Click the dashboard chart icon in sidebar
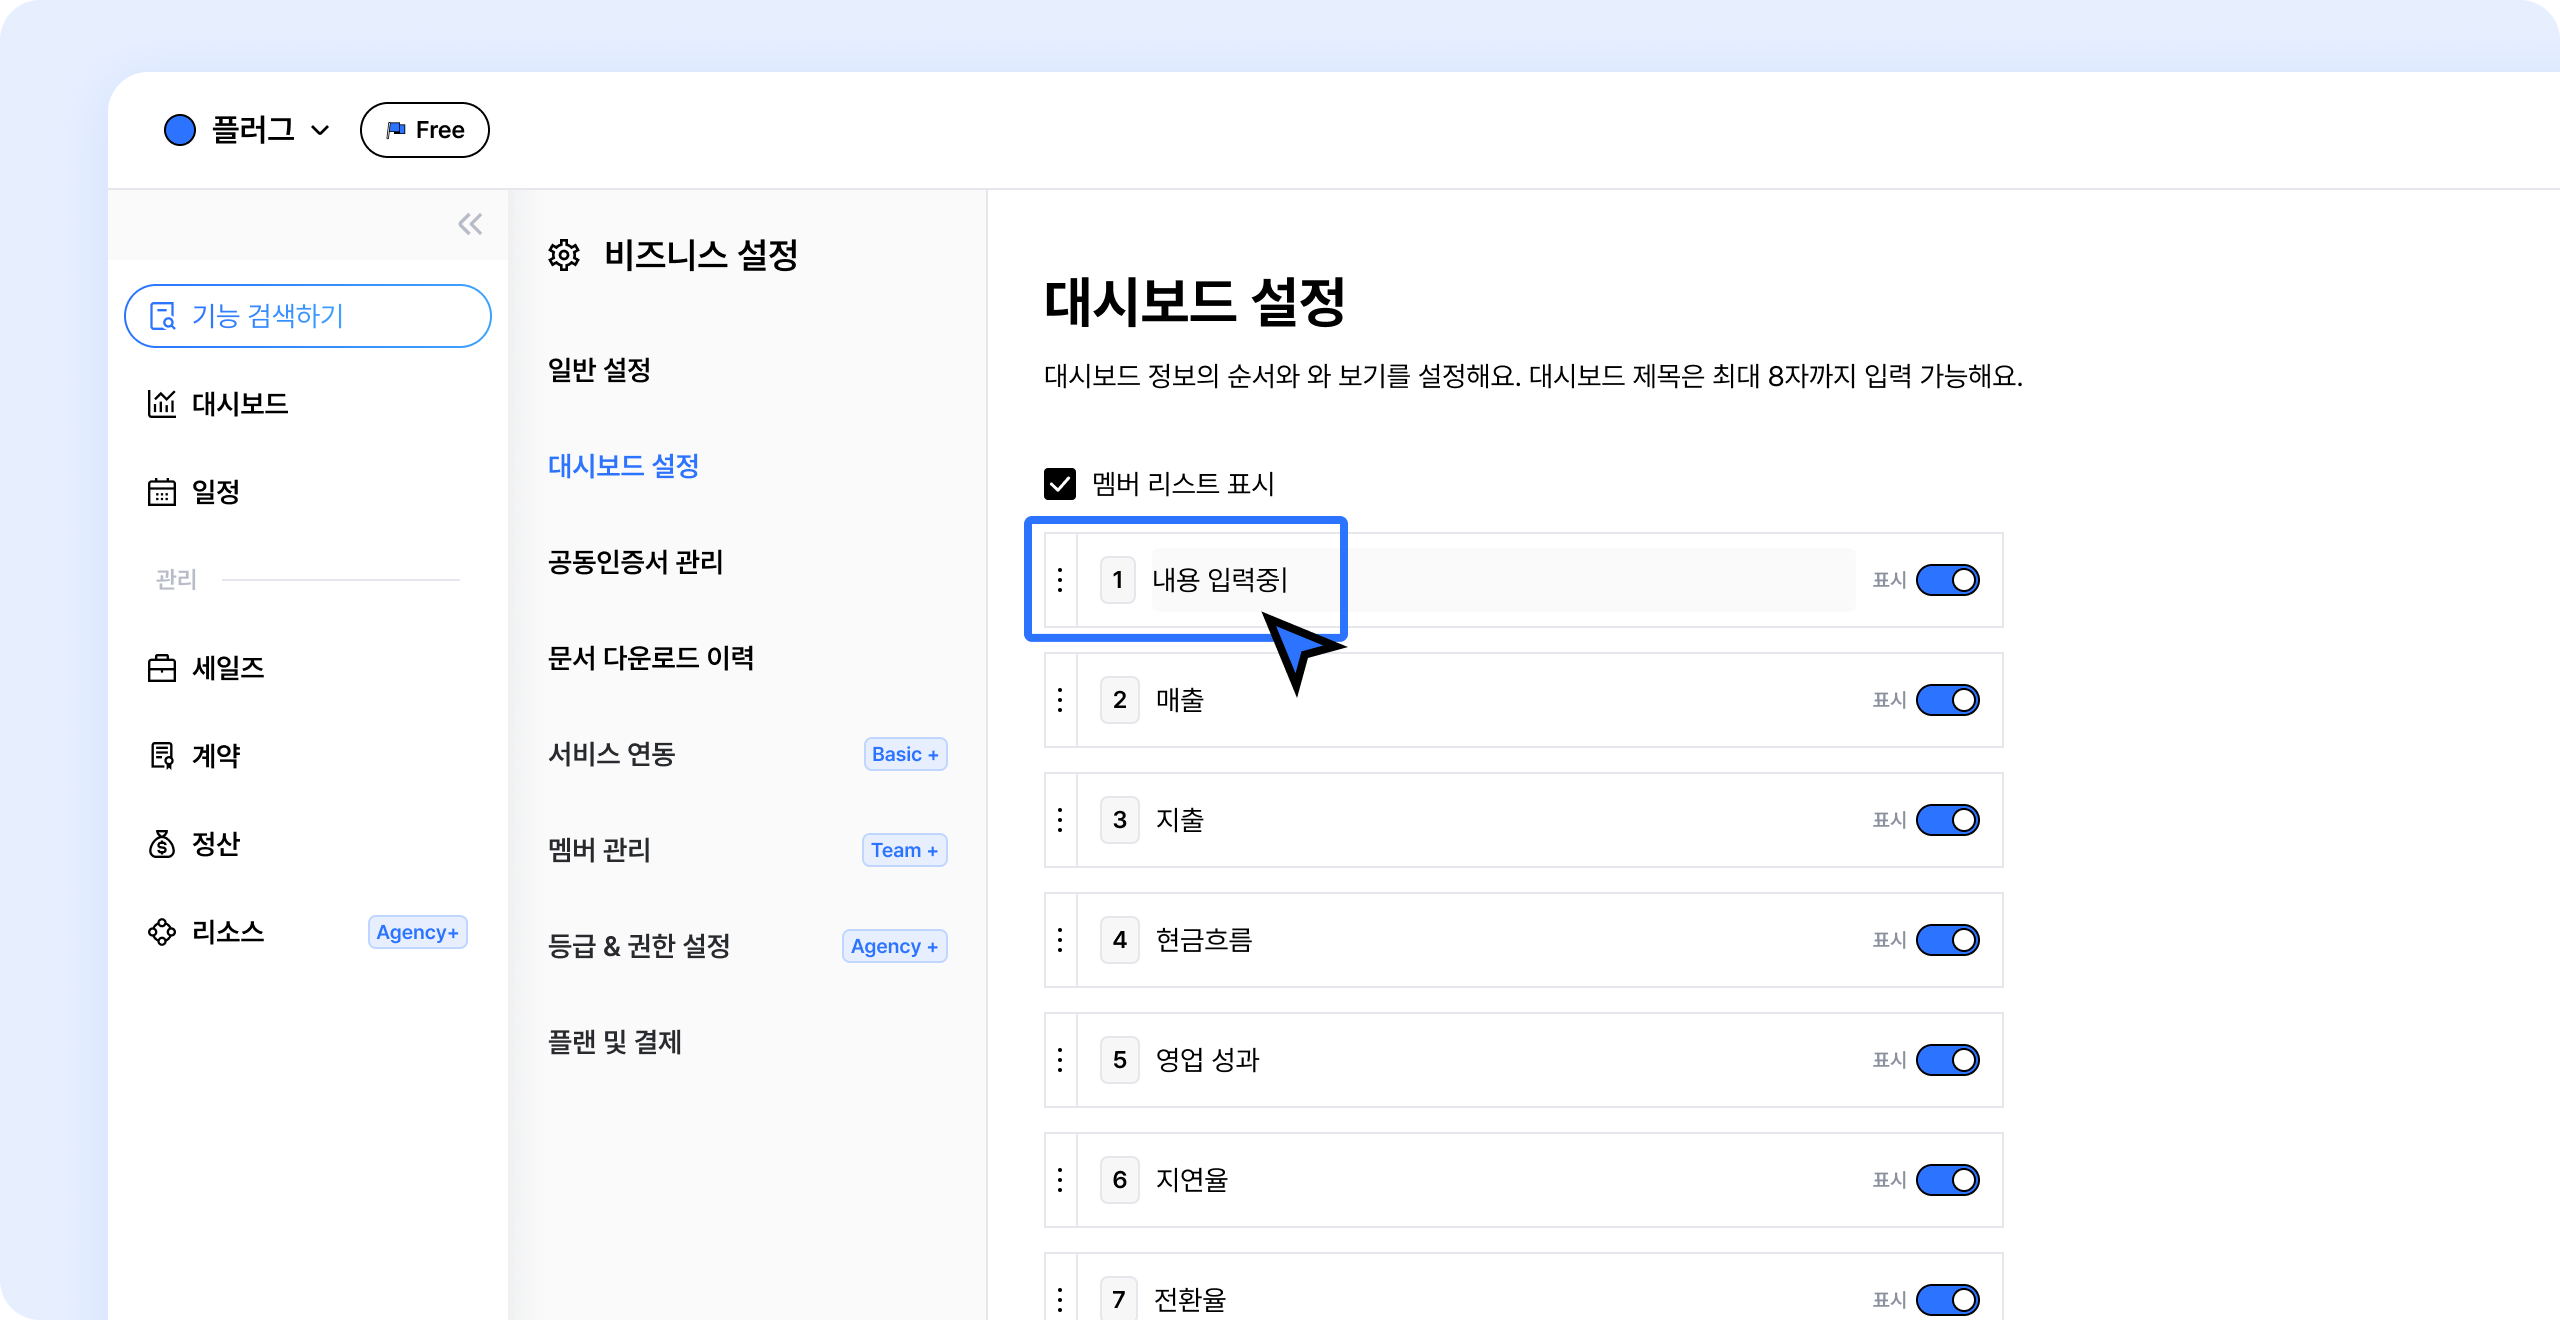This screenshot has width=2560, height=1320. pyautogui.click(x=162, y=404)
